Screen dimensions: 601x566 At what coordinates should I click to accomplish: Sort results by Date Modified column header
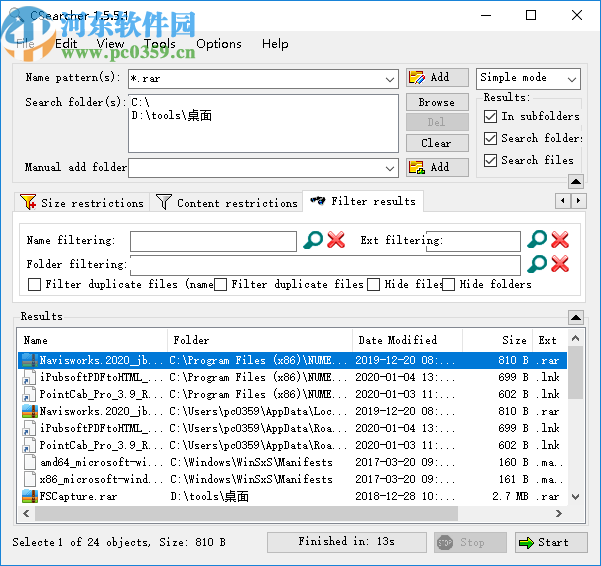[x=407, y=340]
